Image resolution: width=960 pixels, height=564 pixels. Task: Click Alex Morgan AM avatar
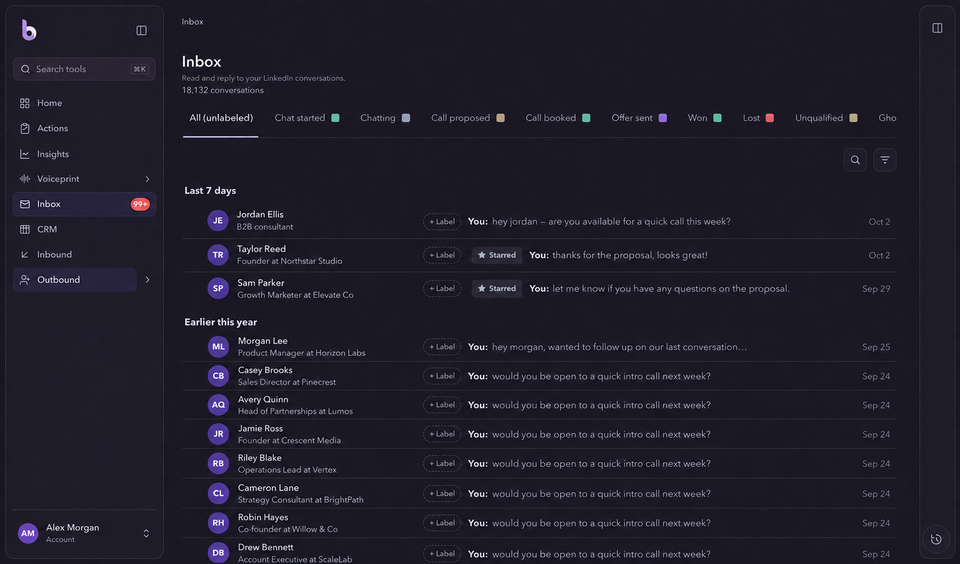[x=28, y=533]
